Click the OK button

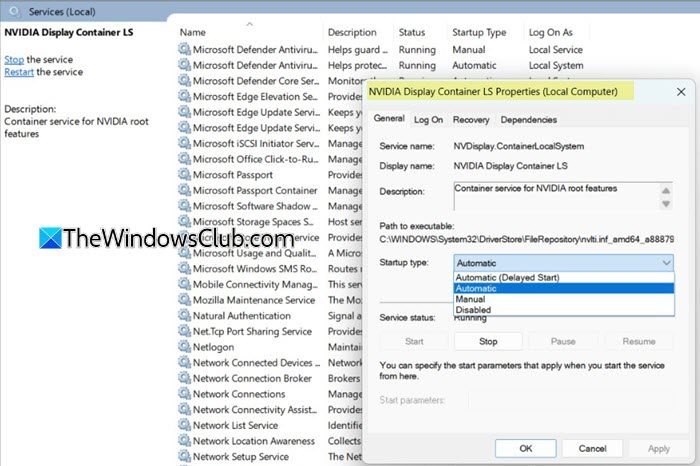525,448
